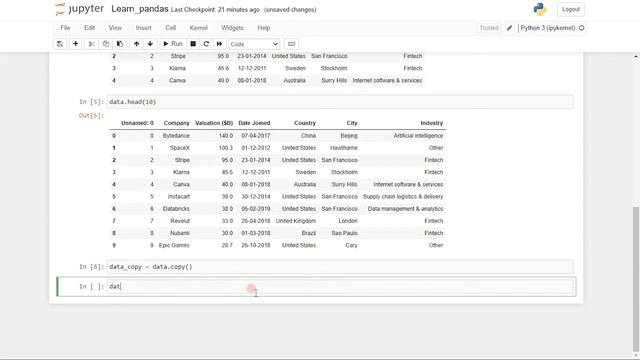Click the edit pencil icon near Trusted

coord(509,28)
